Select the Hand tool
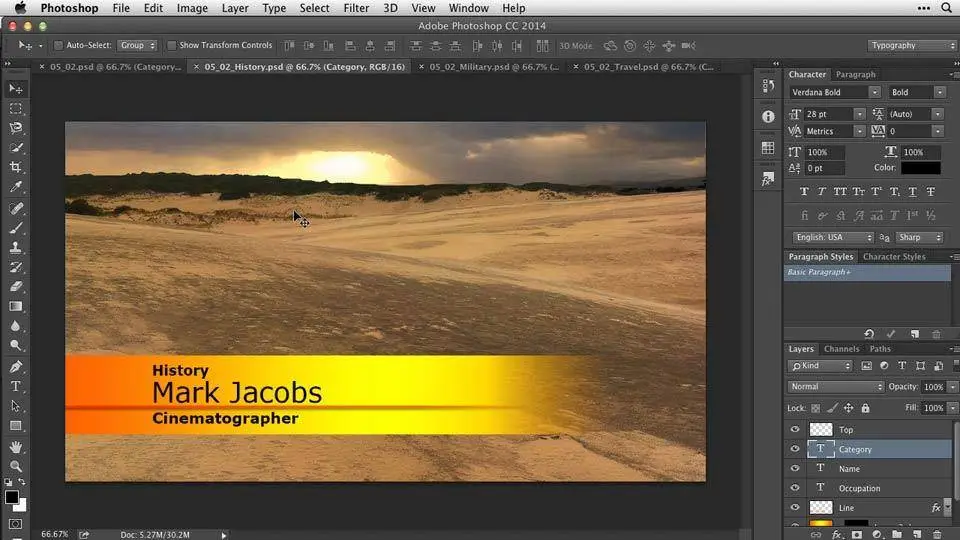 click(x=16, y=446)
